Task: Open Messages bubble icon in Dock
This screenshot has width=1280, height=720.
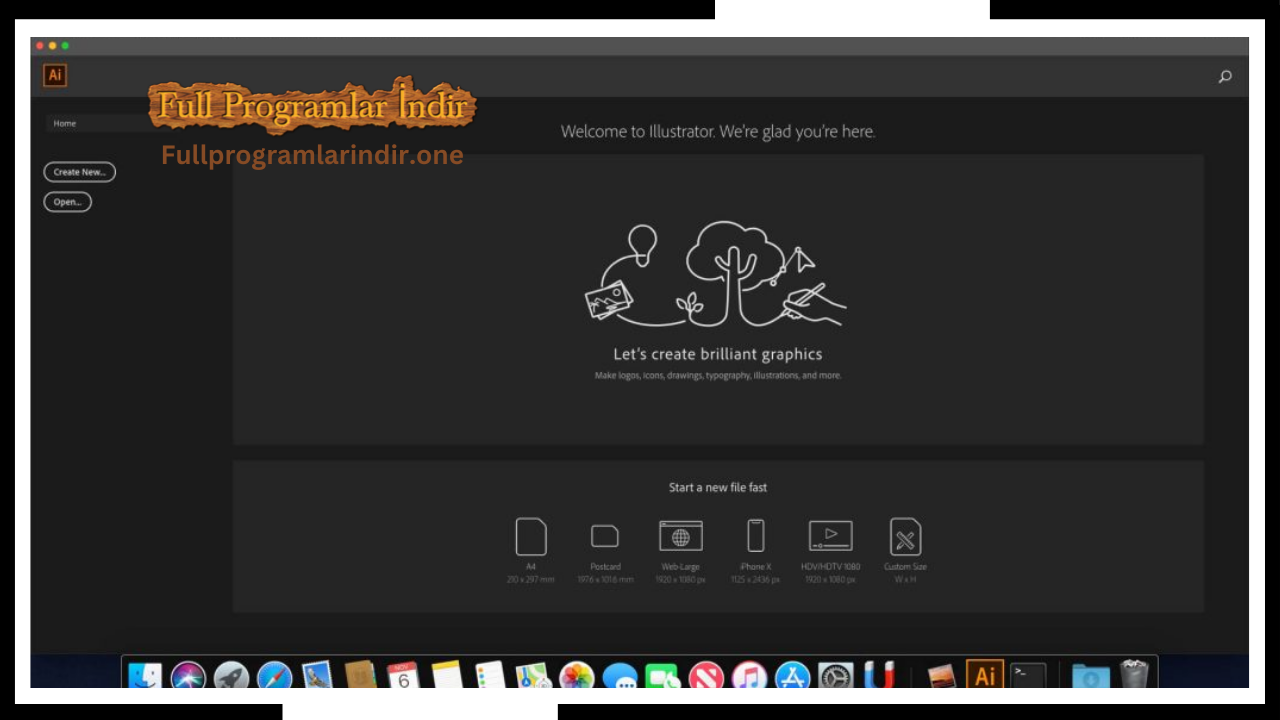Action: 620,675
